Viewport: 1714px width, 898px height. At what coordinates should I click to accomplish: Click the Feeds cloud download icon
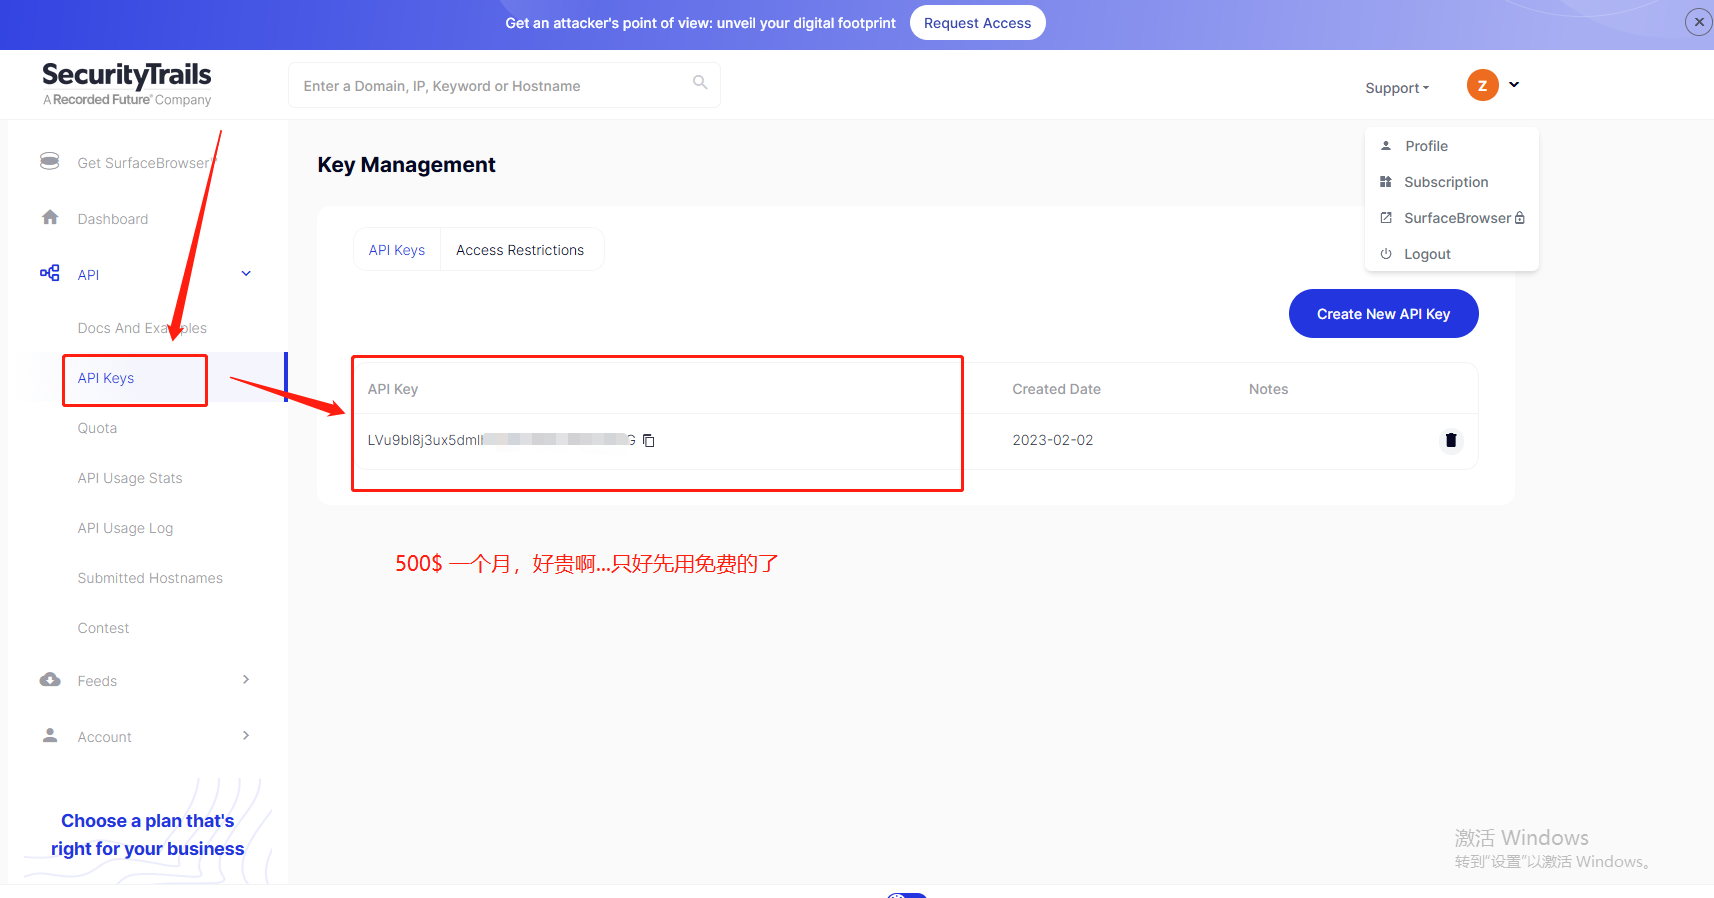point(50,680)
